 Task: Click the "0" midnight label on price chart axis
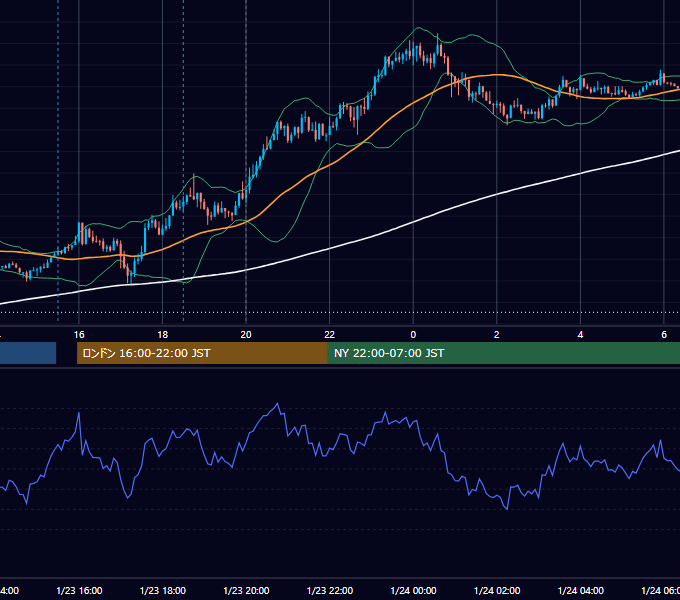pos(413,335)
